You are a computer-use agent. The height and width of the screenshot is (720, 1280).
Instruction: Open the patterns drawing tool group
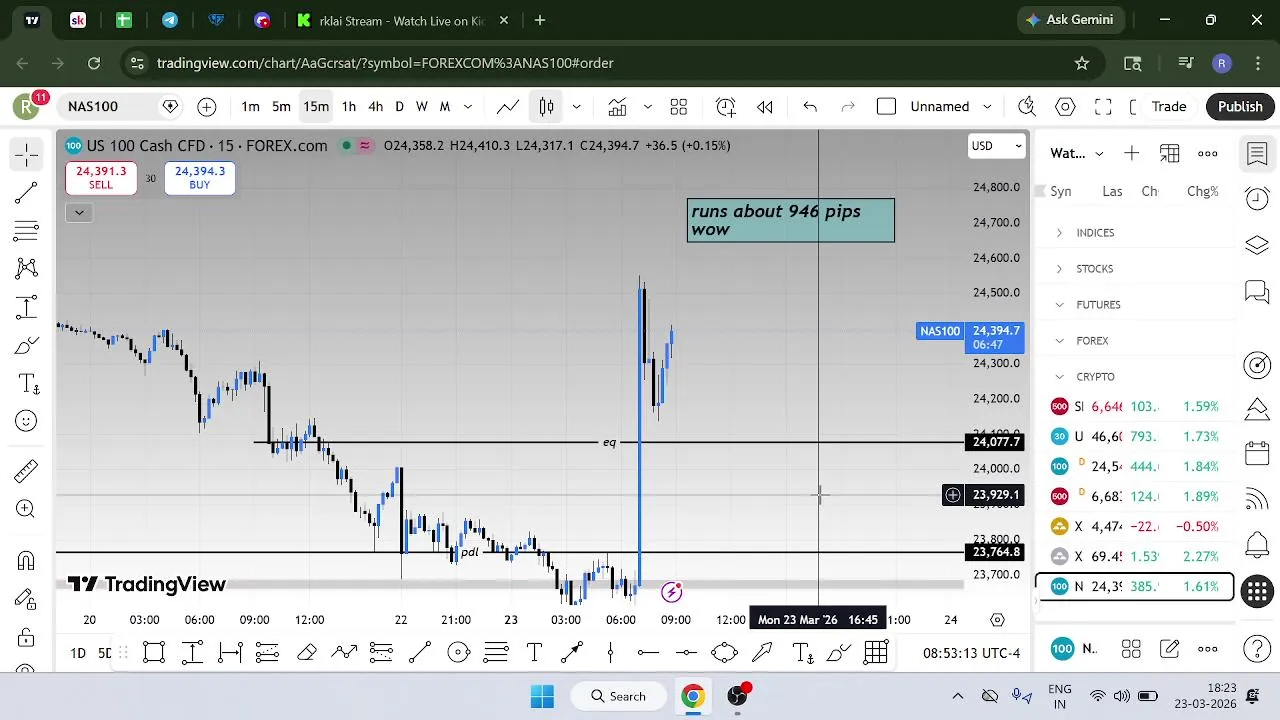tap(27, 268)
